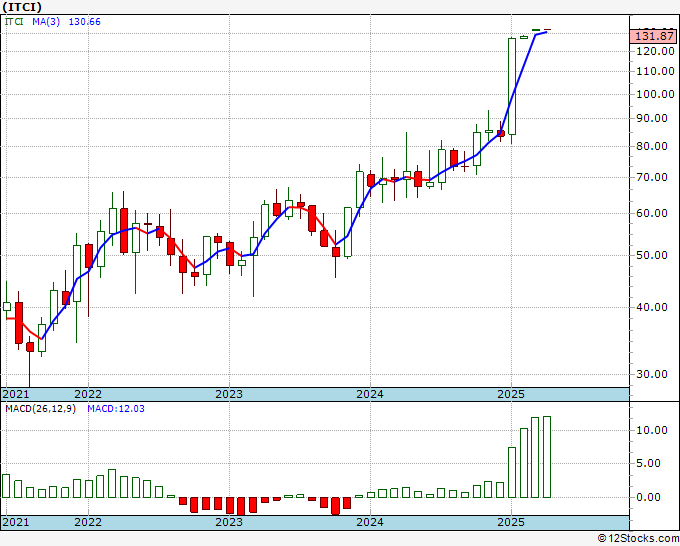680x546 pixels.
Task: Click the 12Stocks.com copyright link
Action: pos(638,539)
